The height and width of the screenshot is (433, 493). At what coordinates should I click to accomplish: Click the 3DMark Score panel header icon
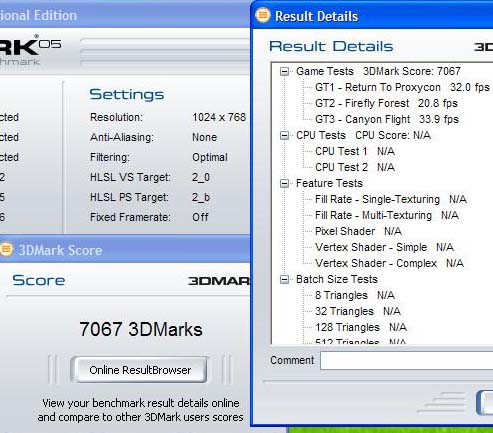click(x=6, y=249)
